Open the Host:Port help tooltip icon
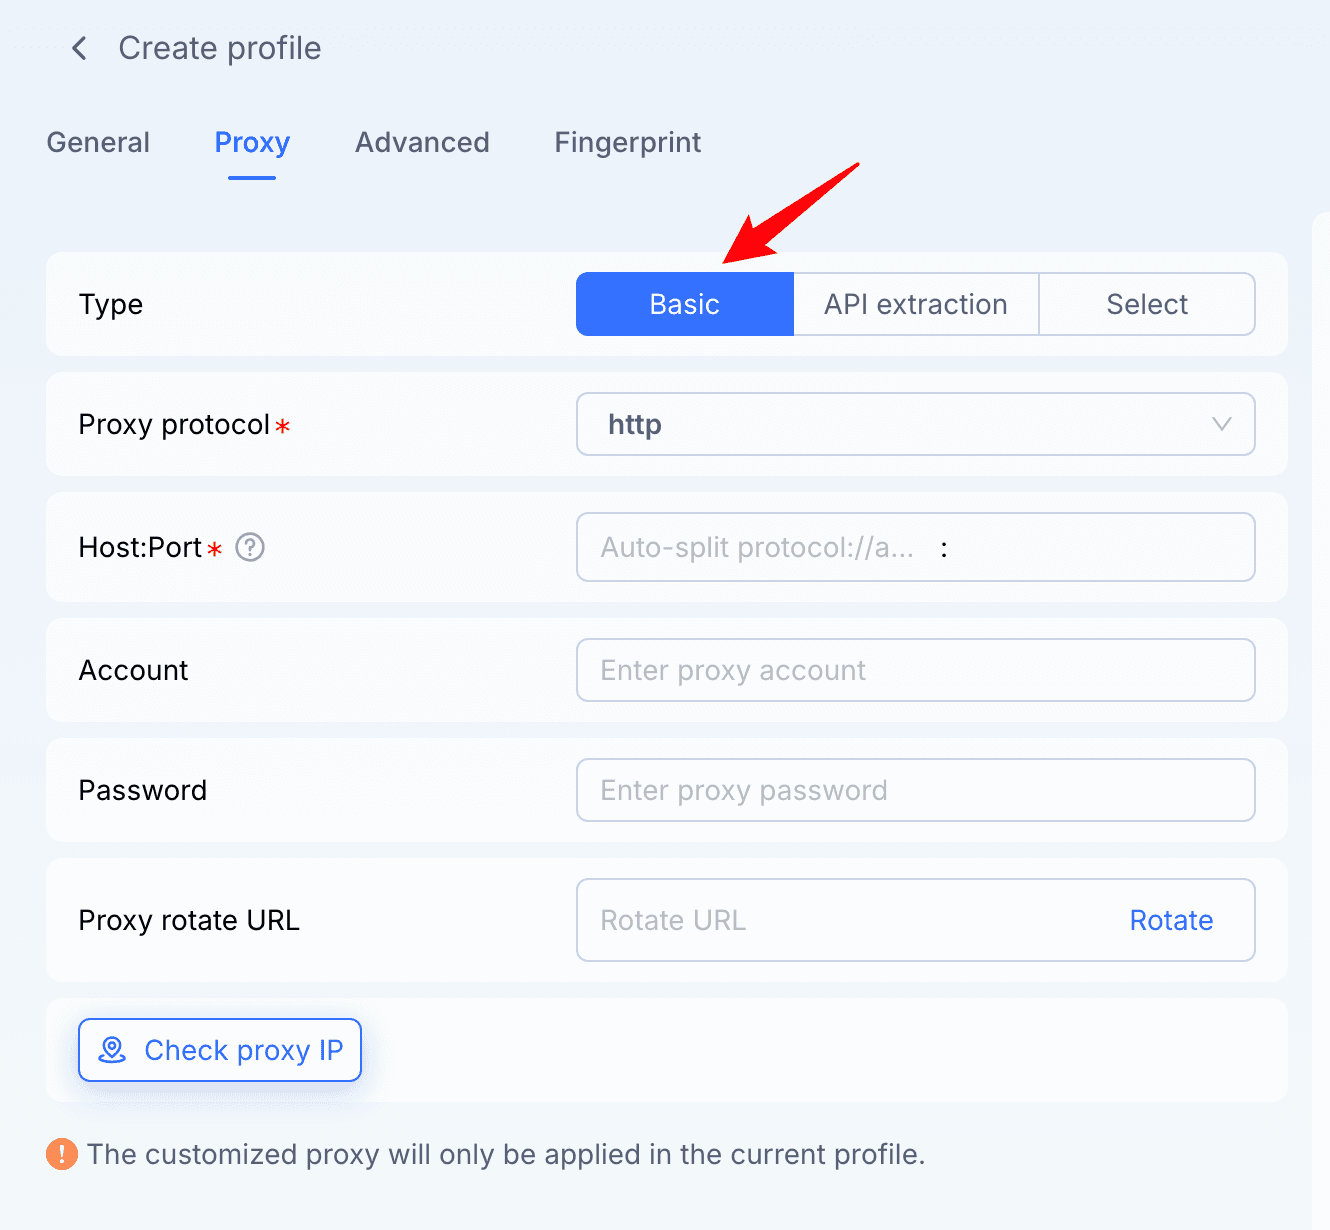The image size is (1330, 1230). pos(250,547)
